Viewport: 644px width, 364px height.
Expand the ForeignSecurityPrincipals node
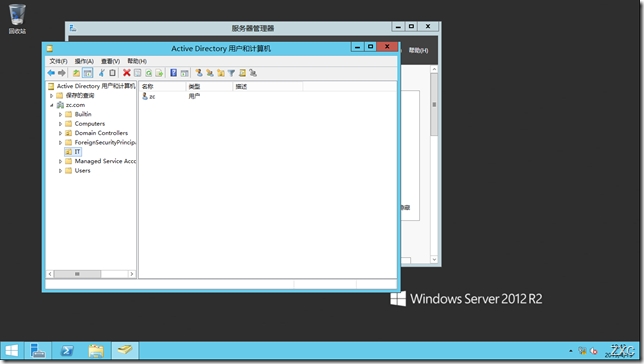60,143
